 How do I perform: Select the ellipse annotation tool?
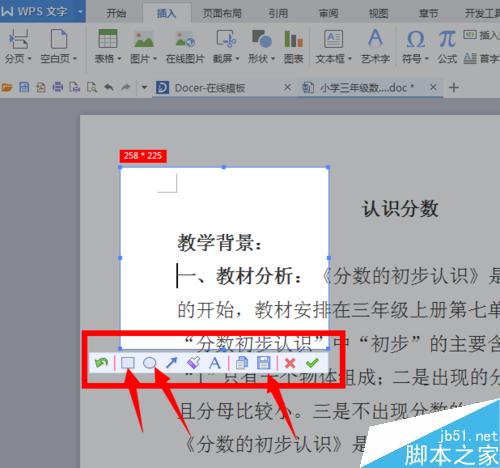point(149,363)
